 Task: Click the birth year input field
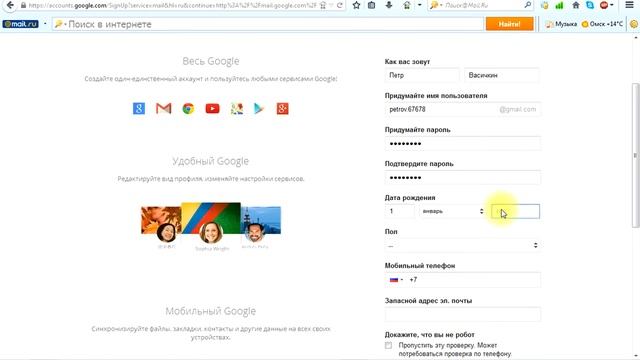click(516, 211)
